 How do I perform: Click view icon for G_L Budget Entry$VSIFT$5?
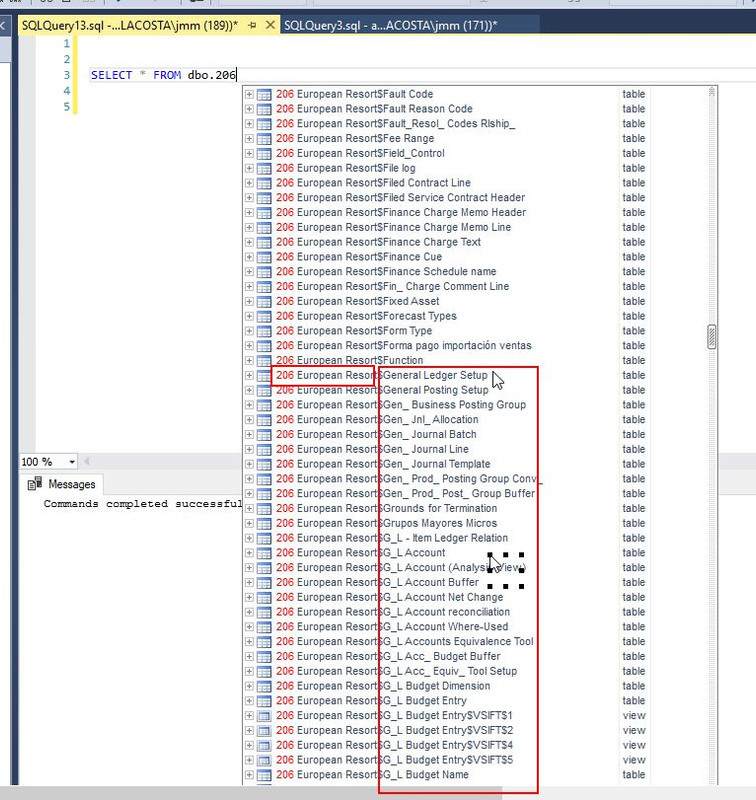[x=264, y=760]
